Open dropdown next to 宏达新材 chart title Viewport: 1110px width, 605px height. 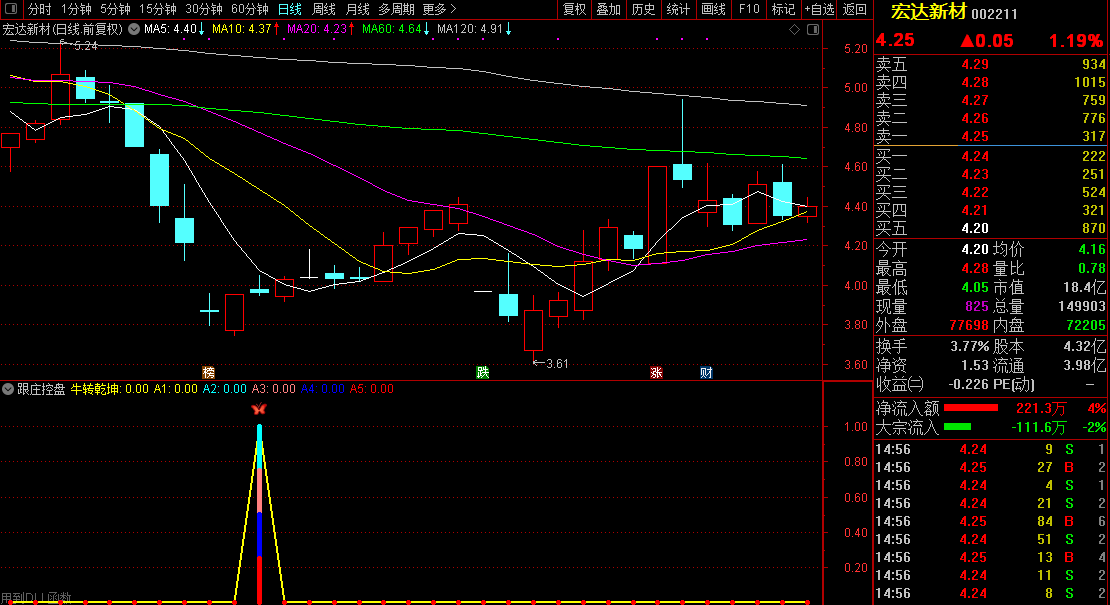134,29
